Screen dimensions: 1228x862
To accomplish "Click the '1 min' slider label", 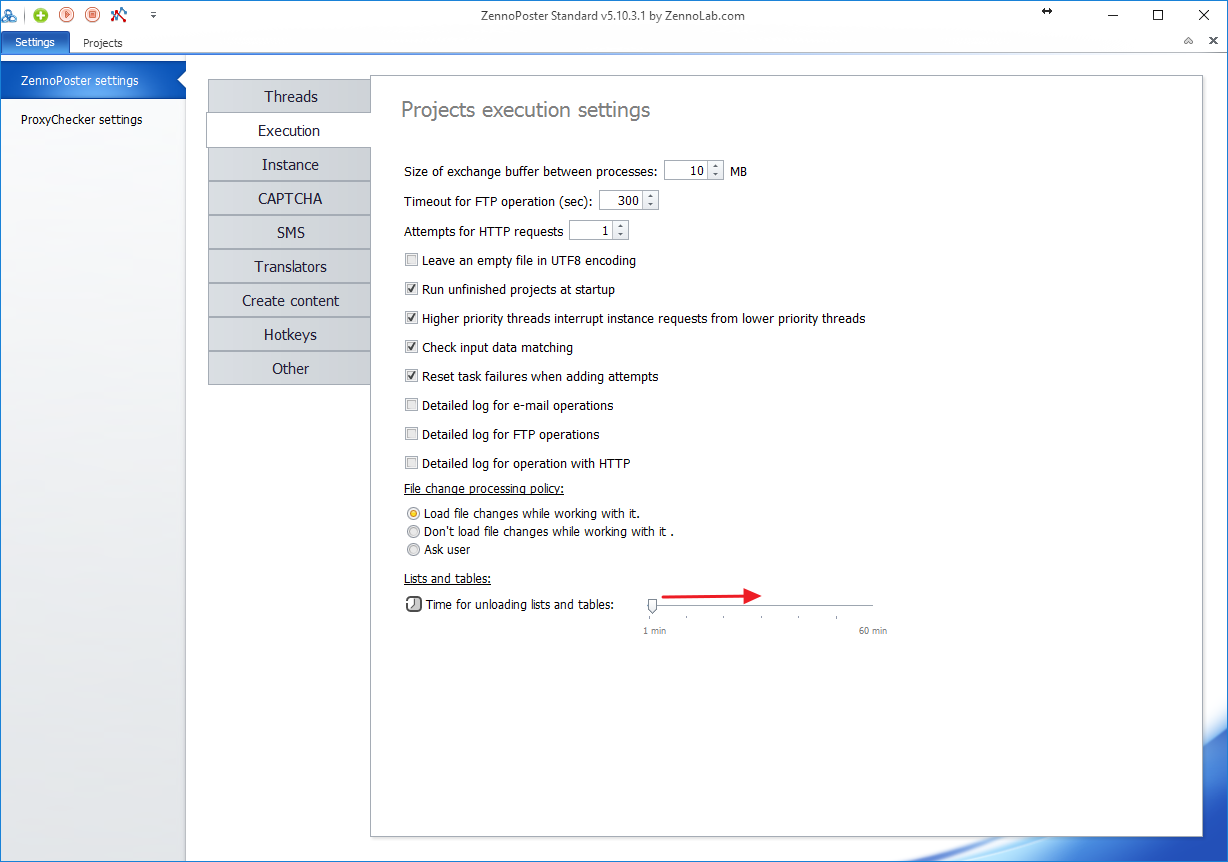I will coord(655,631).
